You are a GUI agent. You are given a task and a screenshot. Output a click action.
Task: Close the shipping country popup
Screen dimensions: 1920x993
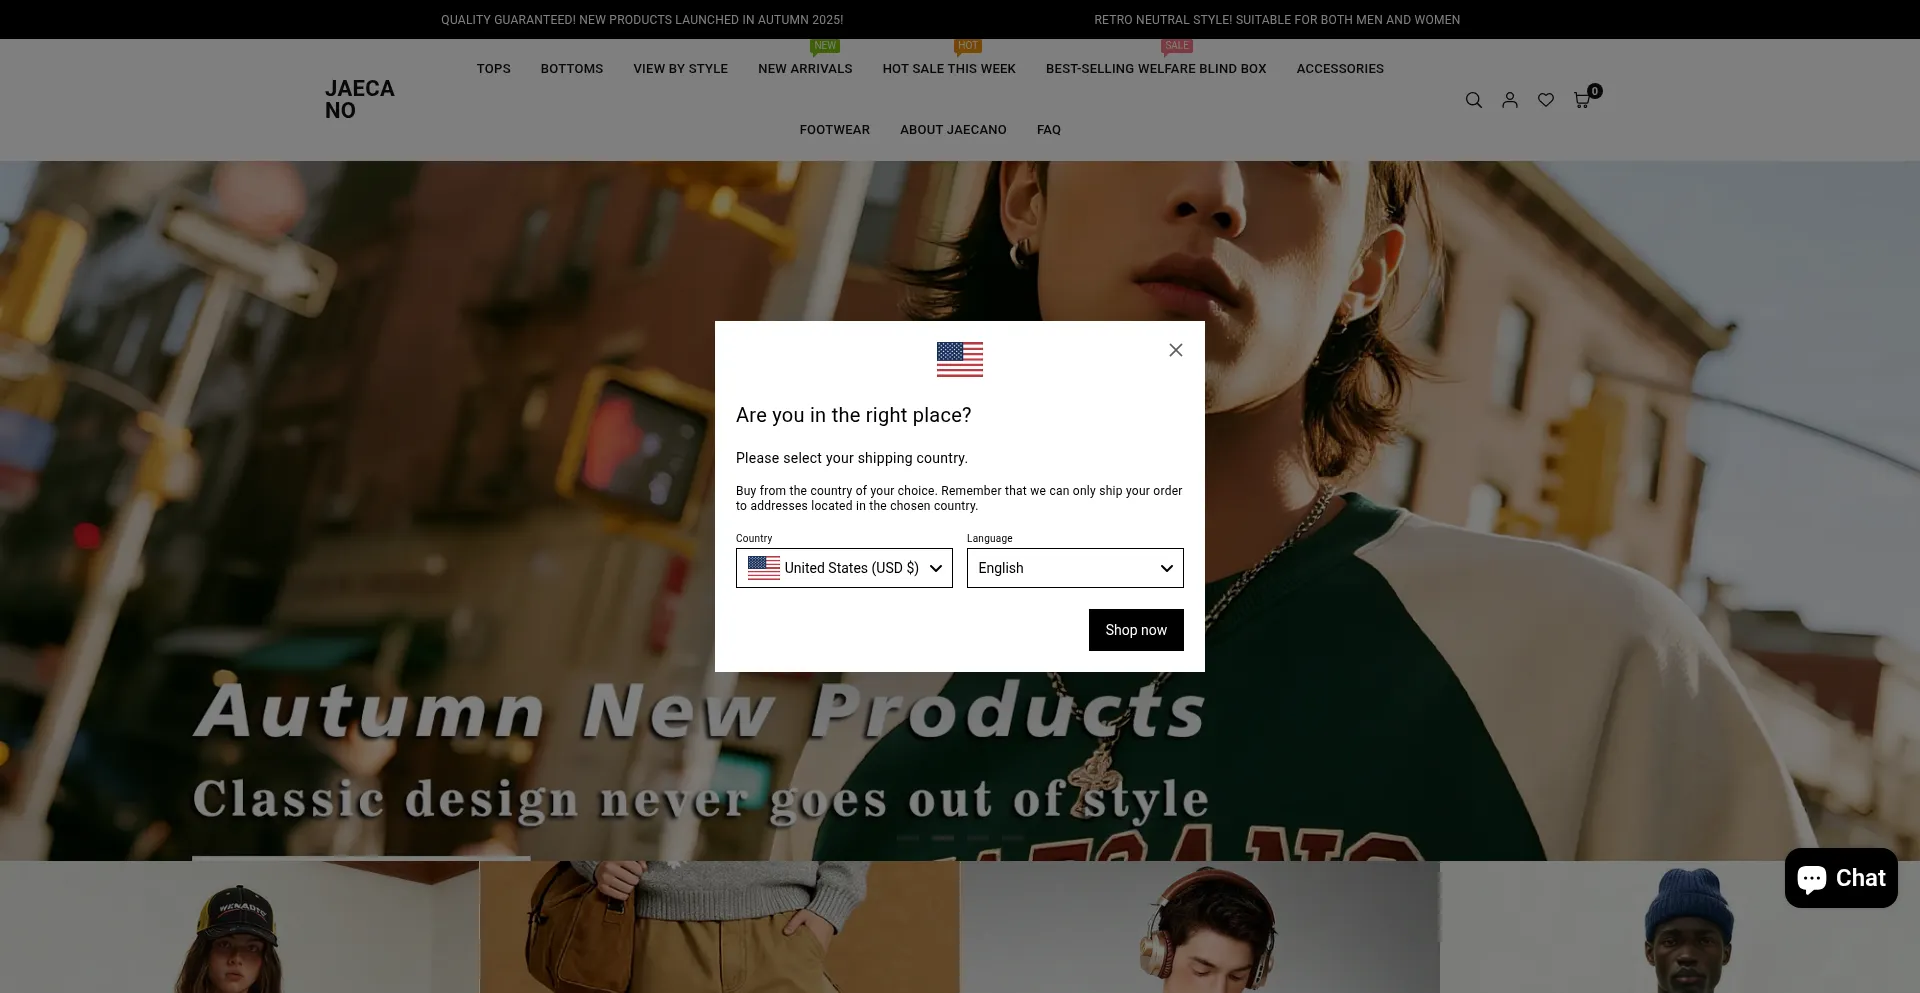point(1175,350)
